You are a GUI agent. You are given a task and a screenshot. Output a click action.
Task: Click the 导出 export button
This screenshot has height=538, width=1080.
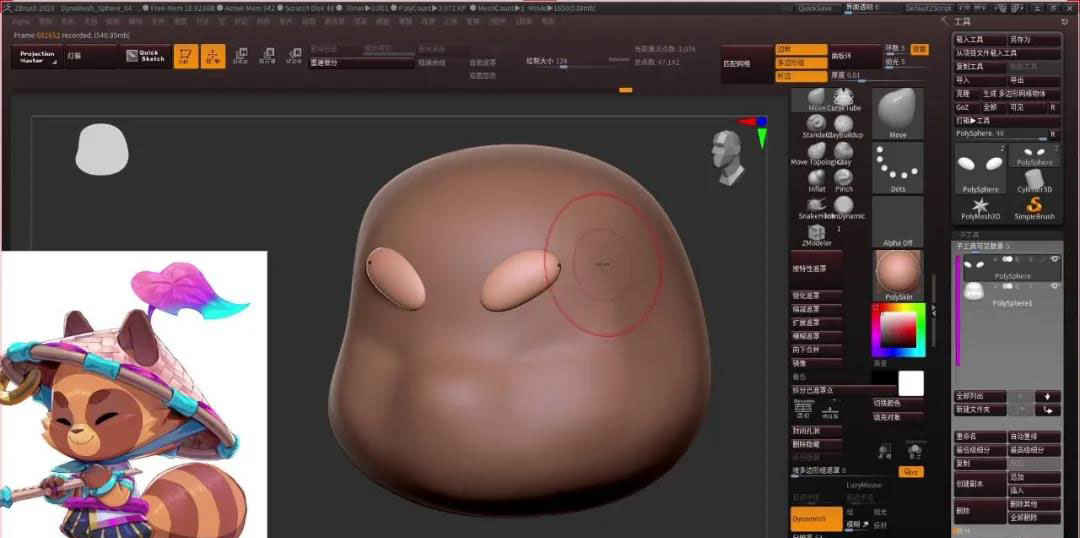[x=1035, y=81]
